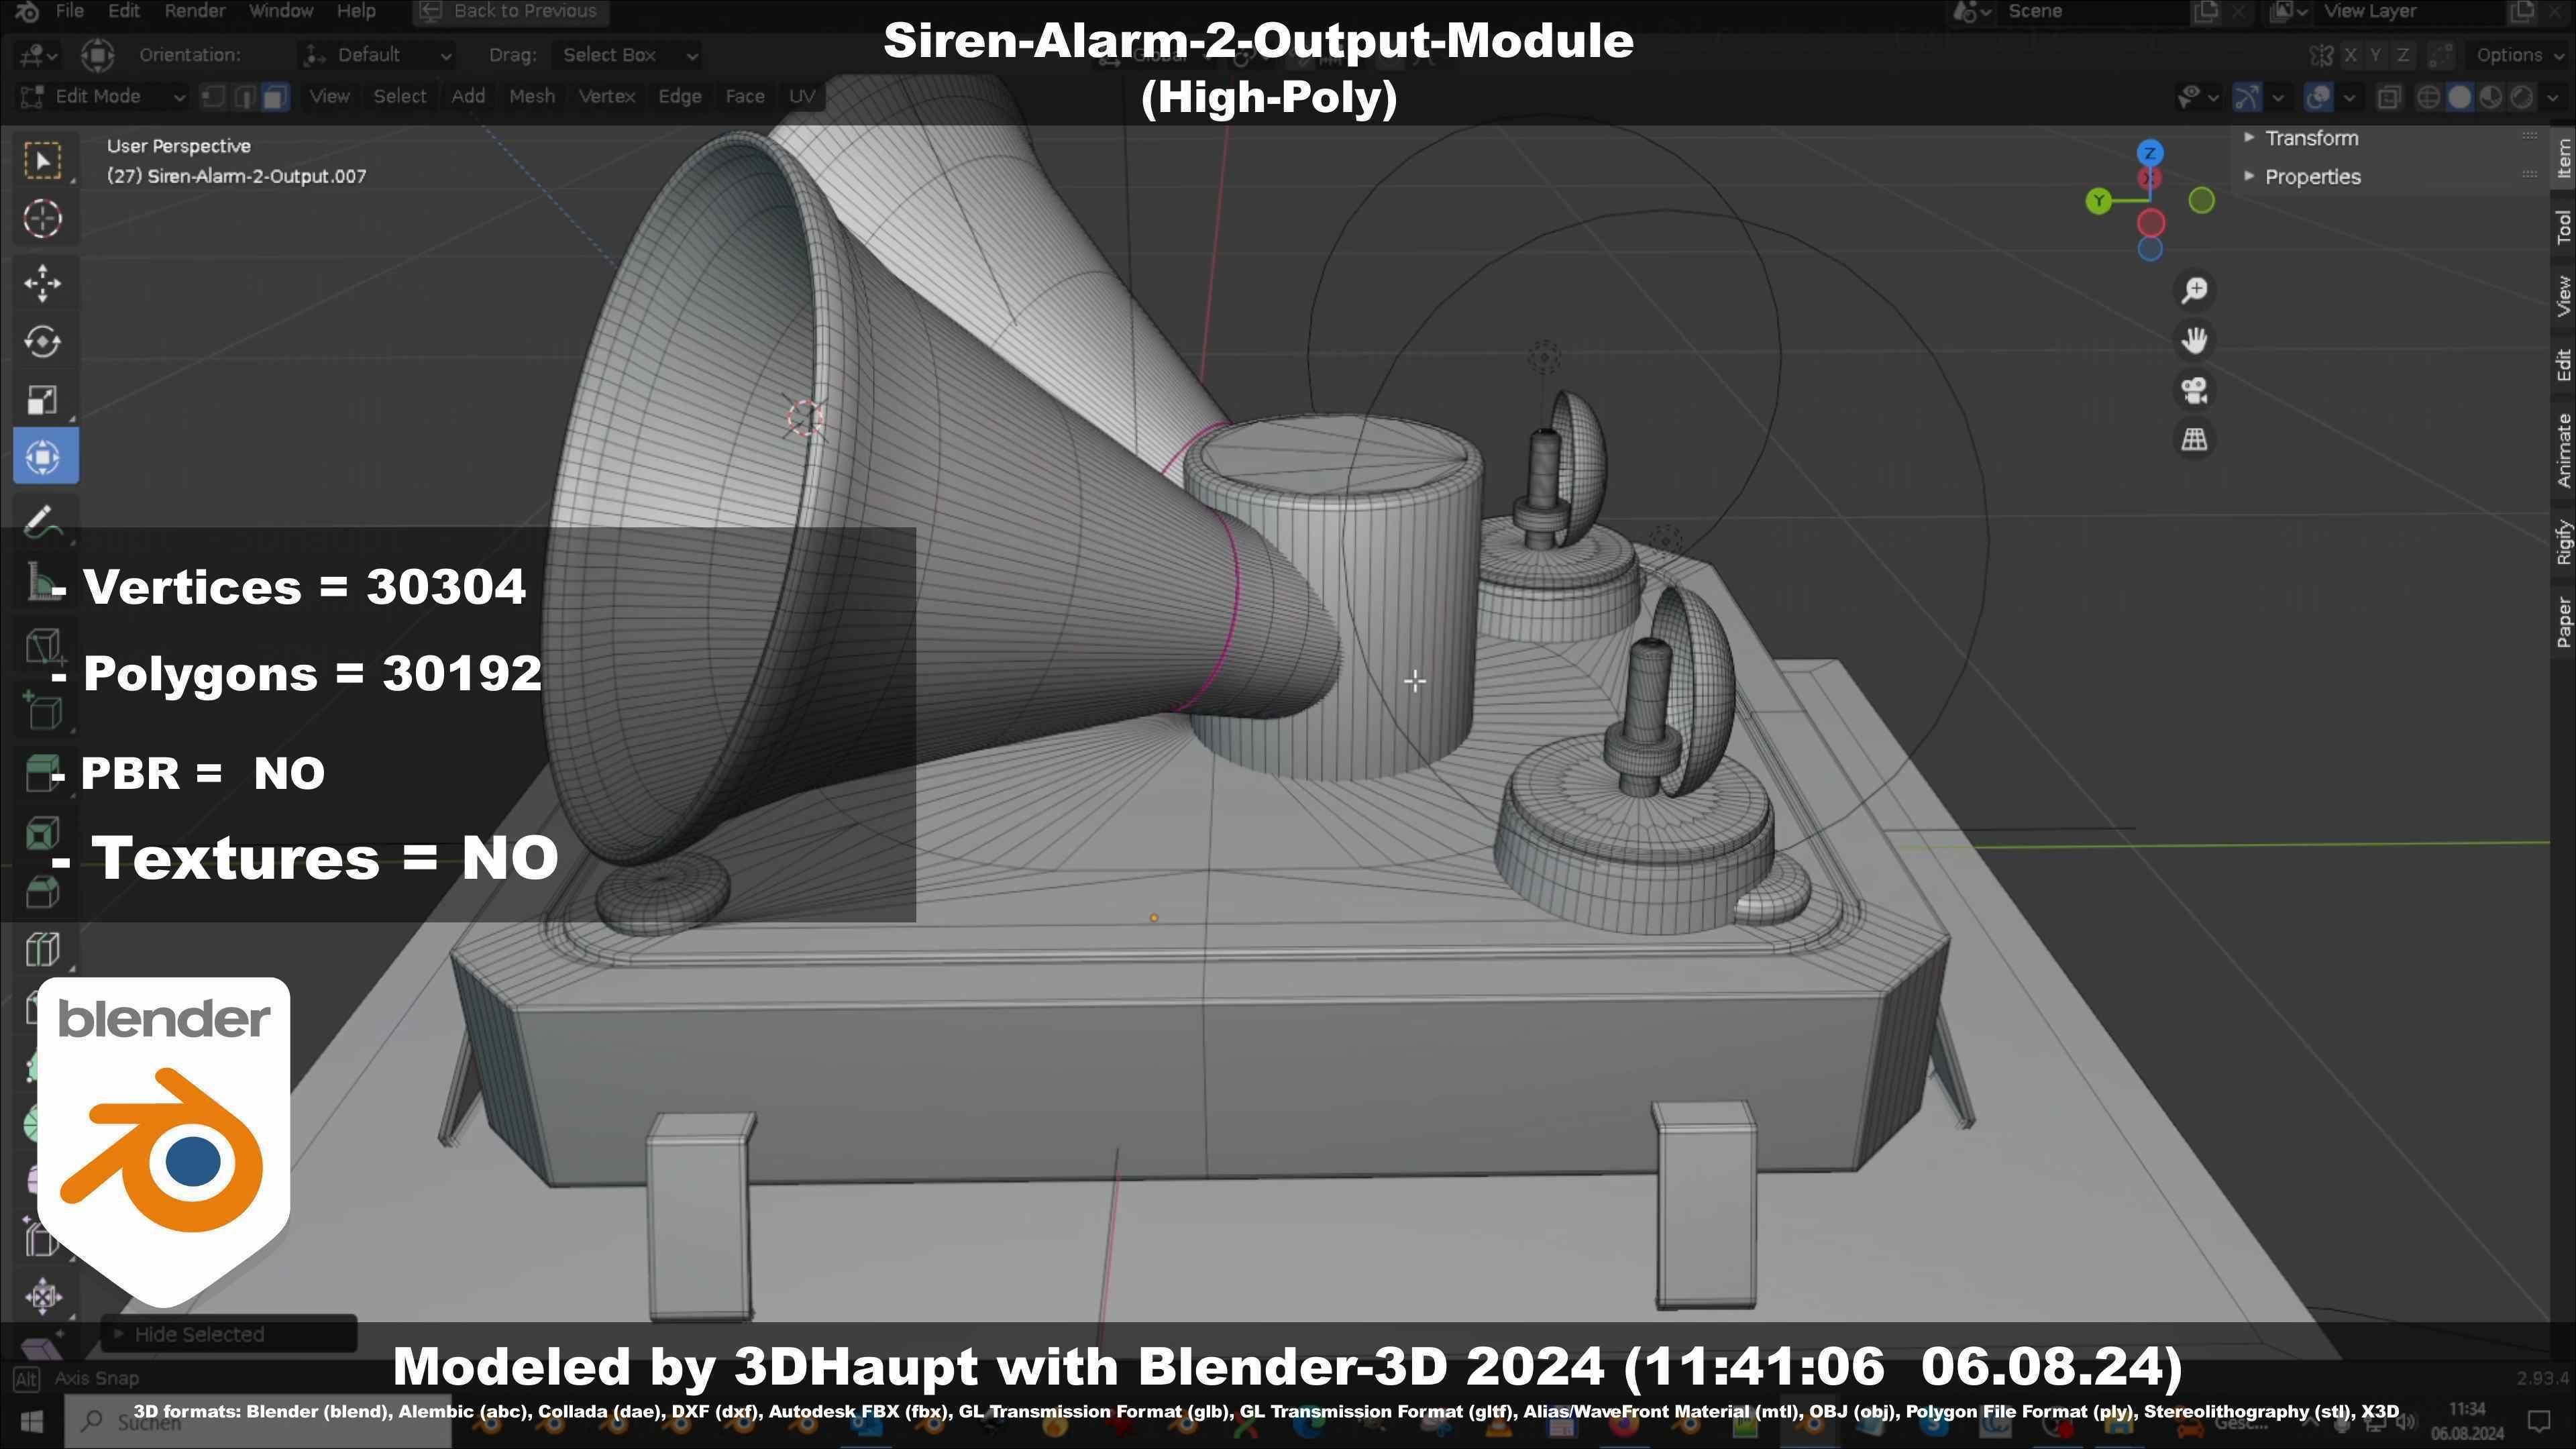Click the pan view hand icon

pos(2195,340)
